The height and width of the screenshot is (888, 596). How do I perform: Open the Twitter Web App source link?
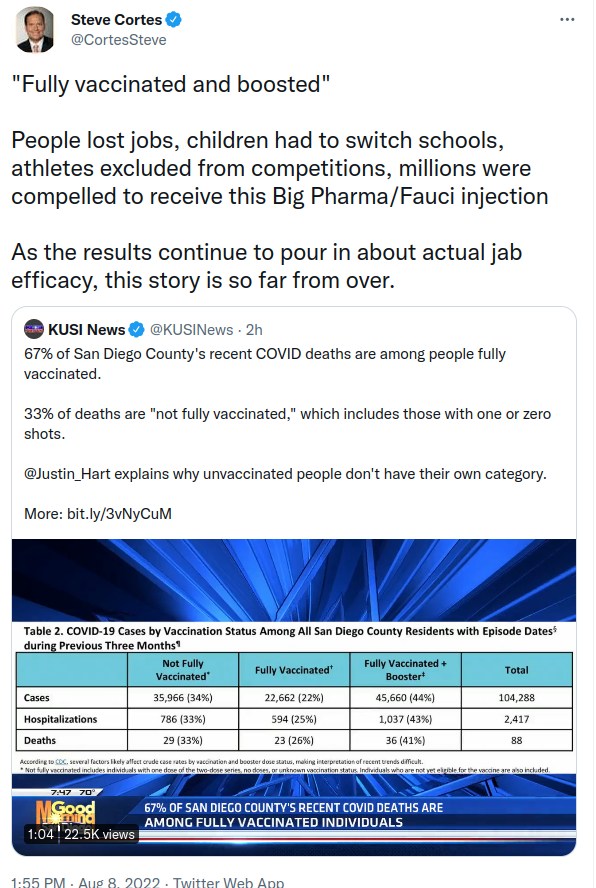(x=228, y=882)
